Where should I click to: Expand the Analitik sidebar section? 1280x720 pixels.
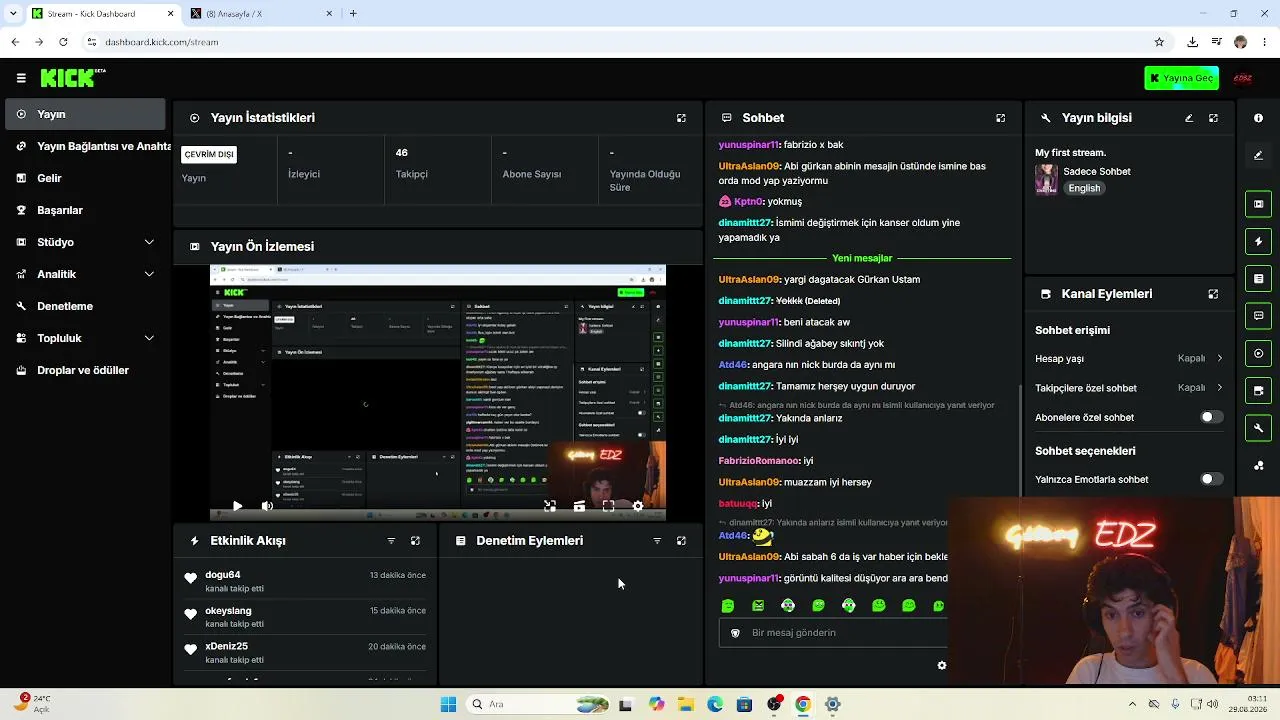click(149, 274)
